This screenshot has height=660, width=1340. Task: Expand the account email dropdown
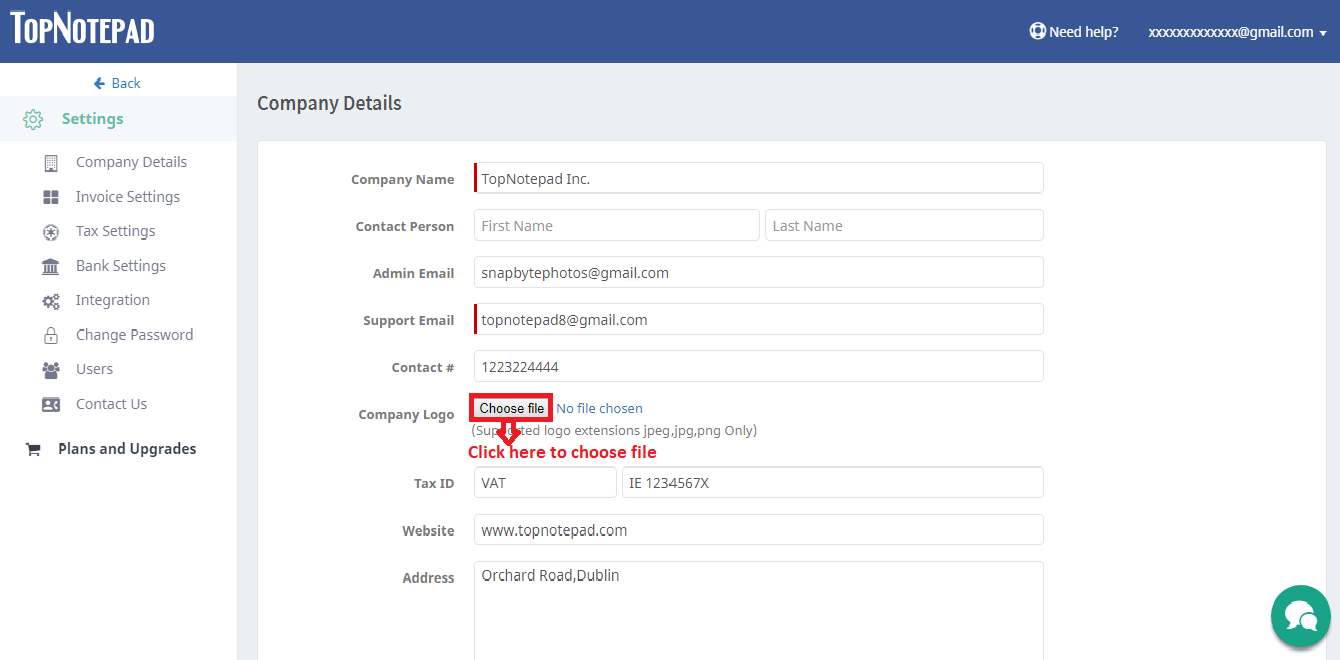pyautogui.click(x=1238, y=32)
